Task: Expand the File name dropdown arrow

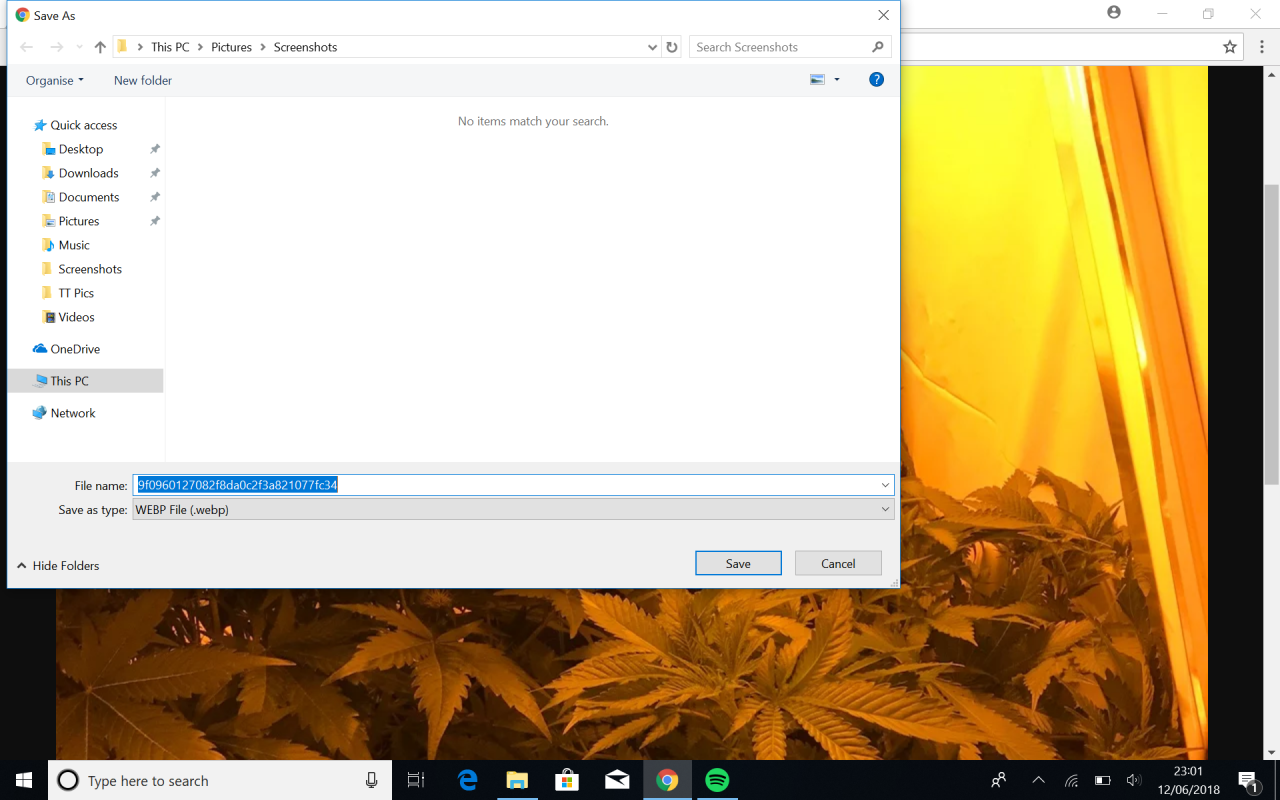Action: [885, 485]
